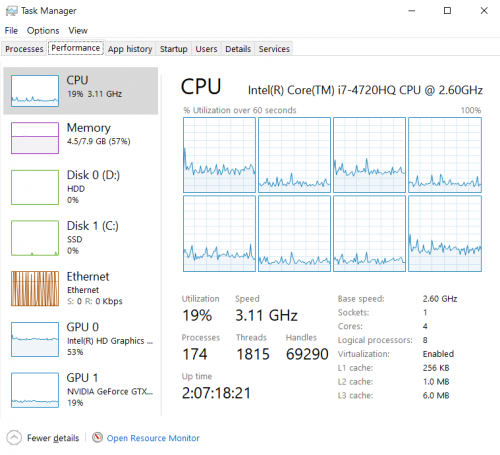Click the Resource Monitor gauge icon
Viewport: 500px width, 455px height.
pos(97,437)
